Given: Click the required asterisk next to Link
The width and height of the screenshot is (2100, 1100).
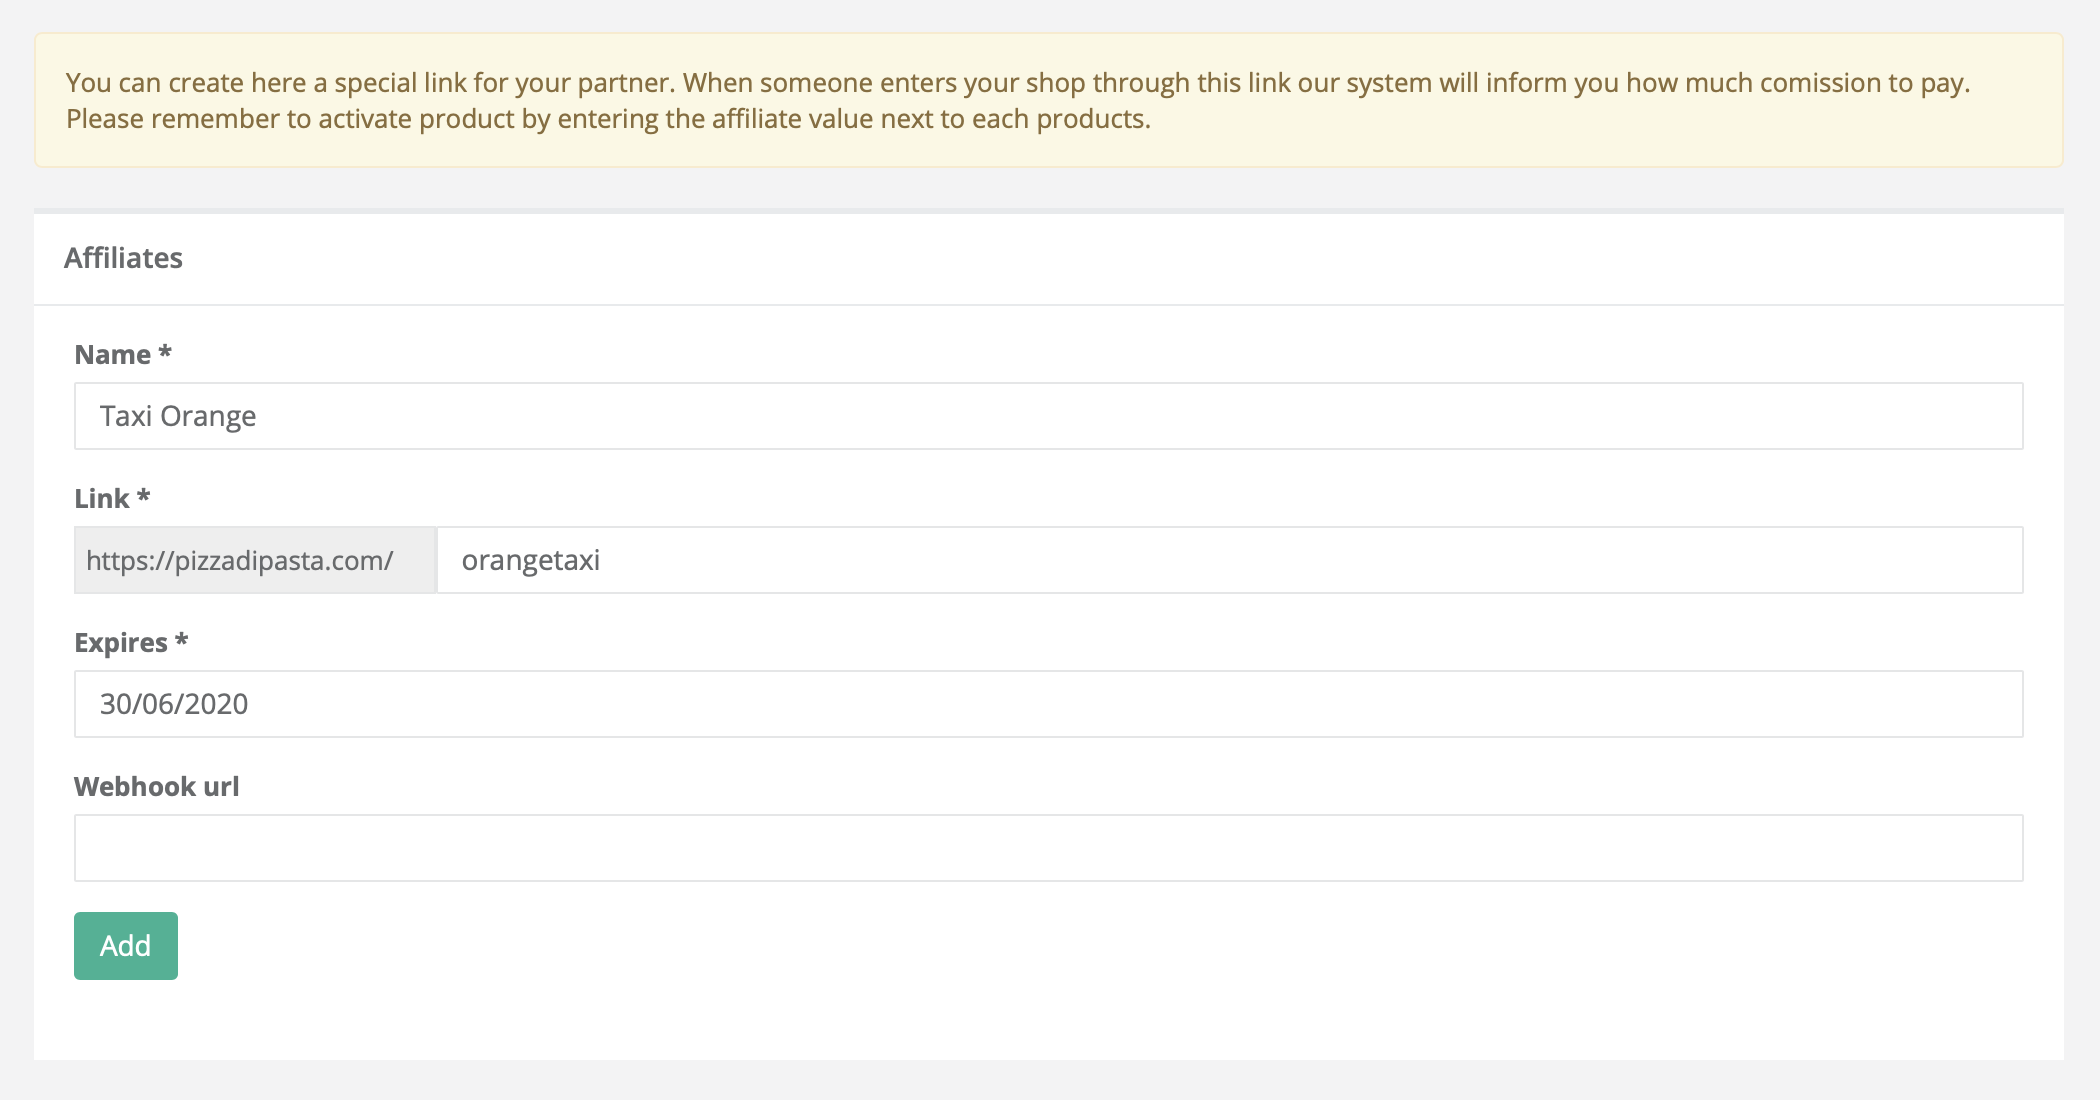Looking at the screenshot, I should (x=143, y=496).
